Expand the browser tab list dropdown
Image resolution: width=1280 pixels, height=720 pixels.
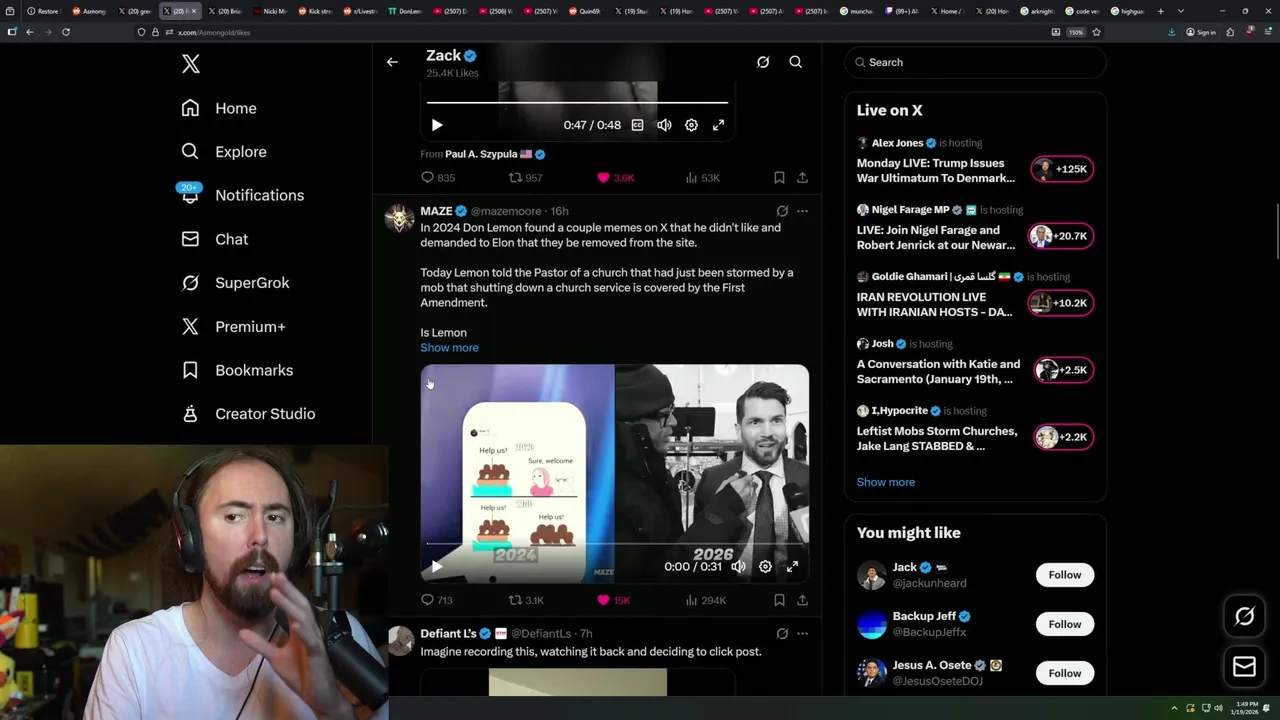[x=1181, y=11]
